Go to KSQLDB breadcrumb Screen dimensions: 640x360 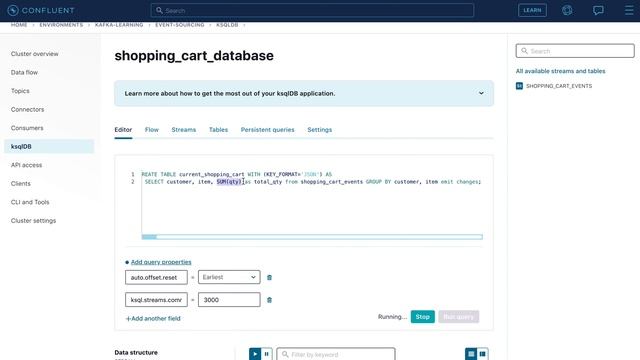[227, 25]
